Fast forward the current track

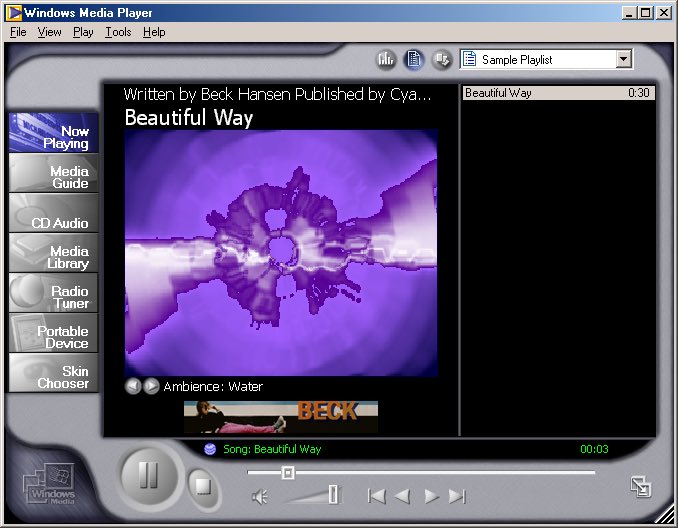point(431,496)
